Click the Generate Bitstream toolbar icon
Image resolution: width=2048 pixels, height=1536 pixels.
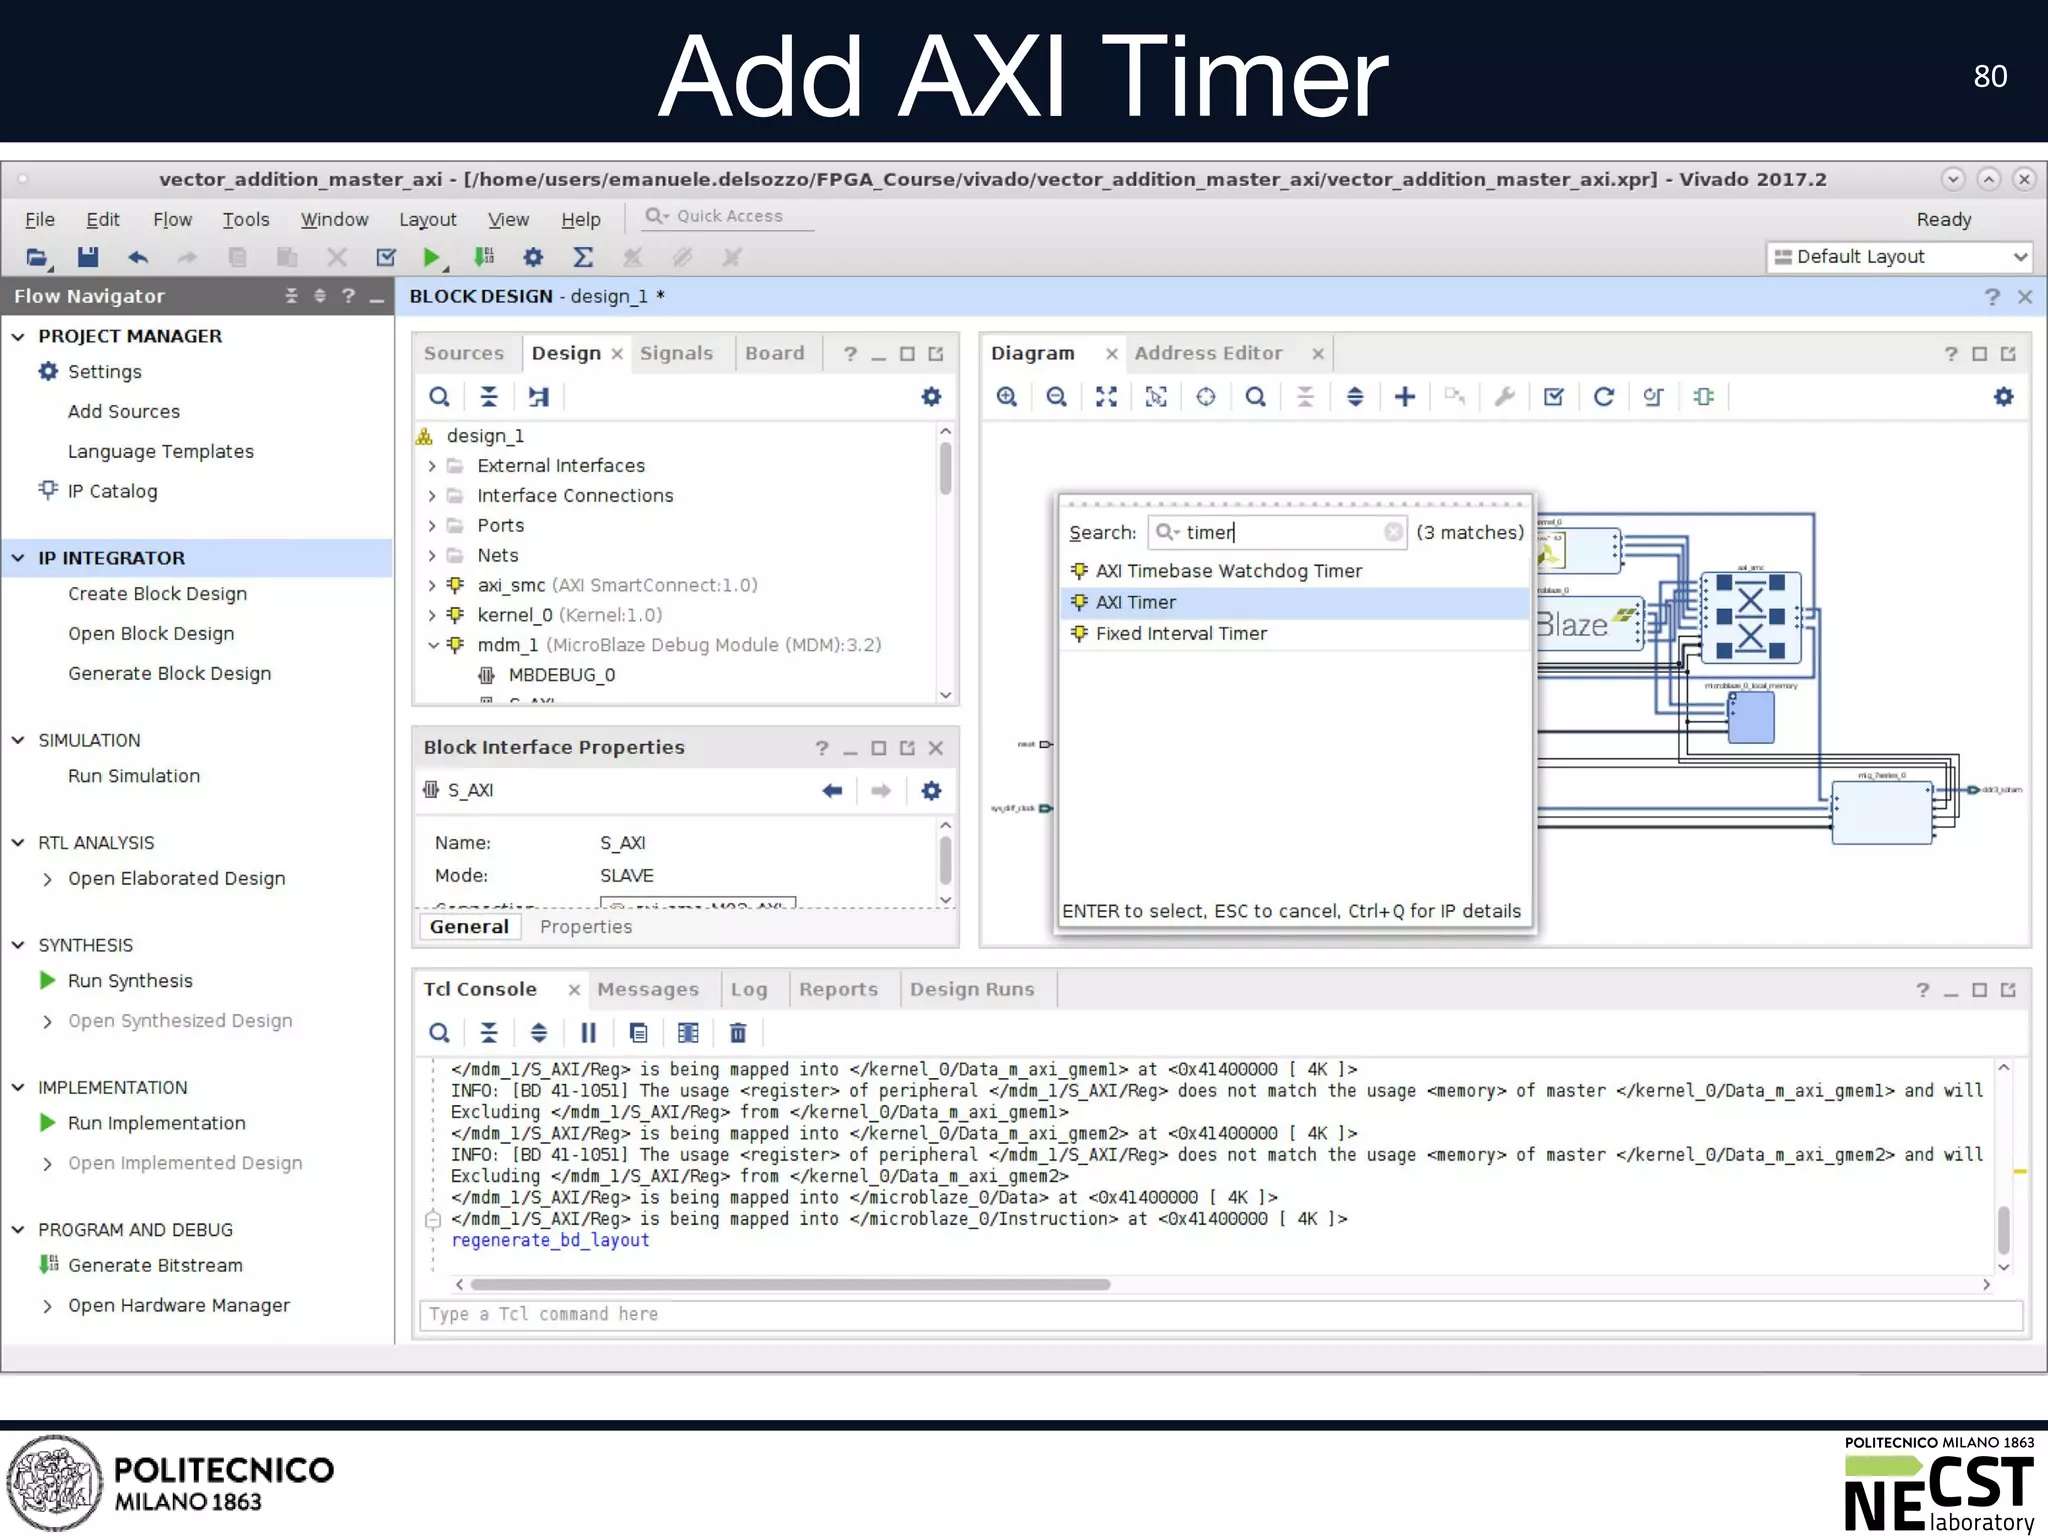pos(484,257)
